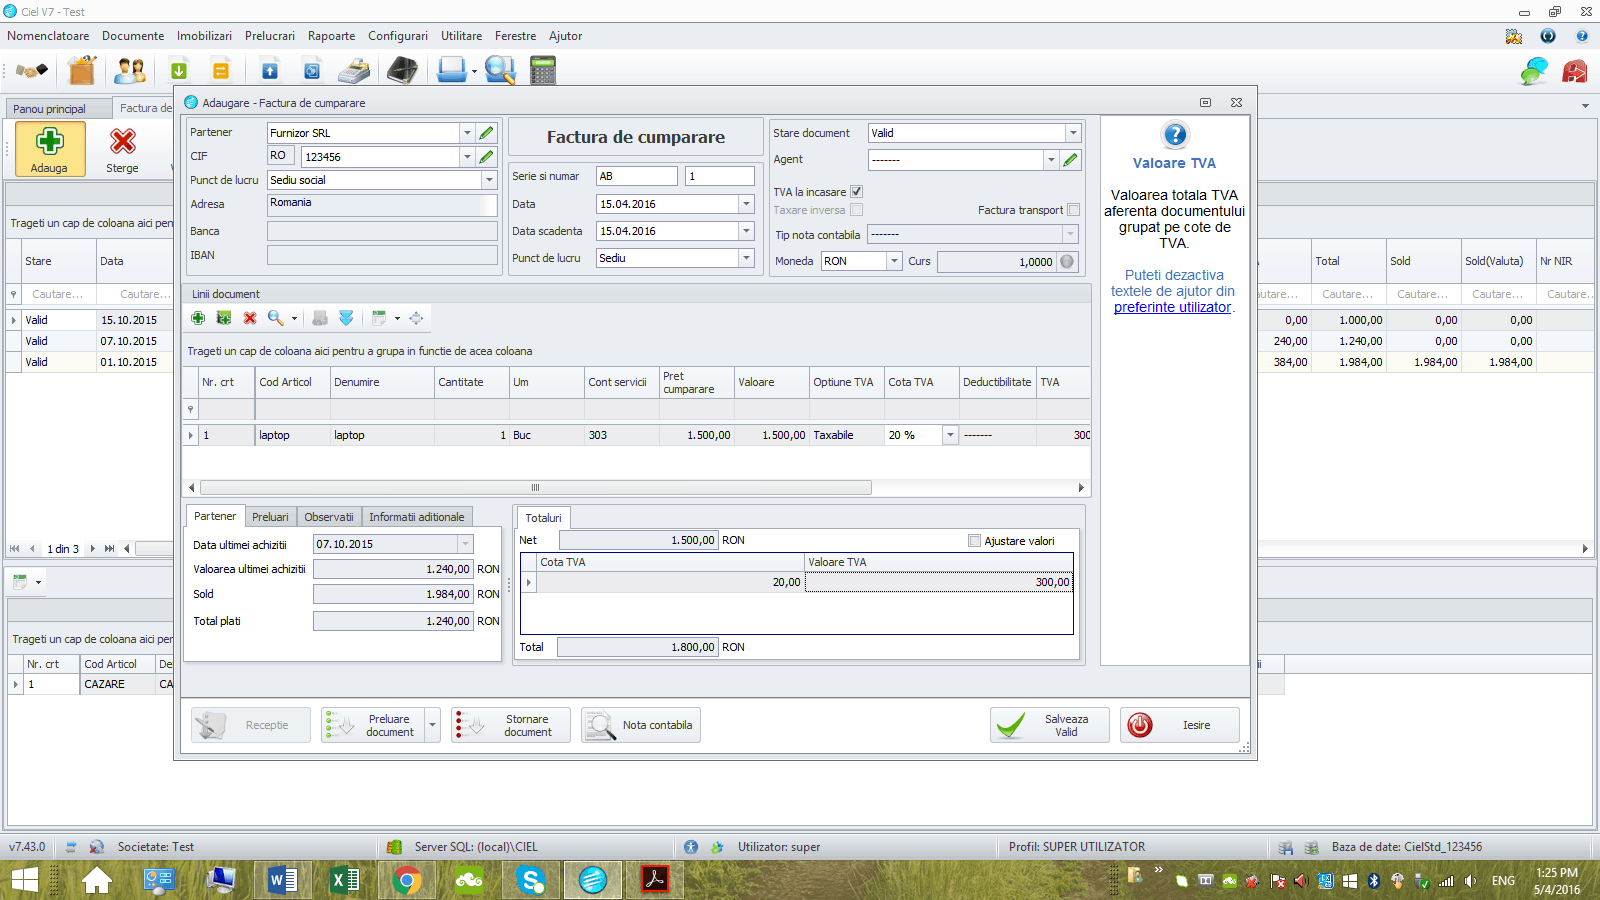The image size is (1600, 900).
Task: Open the Cota TVA 20% dropdown in row
Action: [950, 435]
